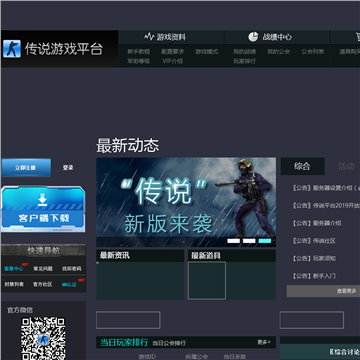
Task: Click the 传说新版来袭 banner image
Action: (x=186, y=202)
